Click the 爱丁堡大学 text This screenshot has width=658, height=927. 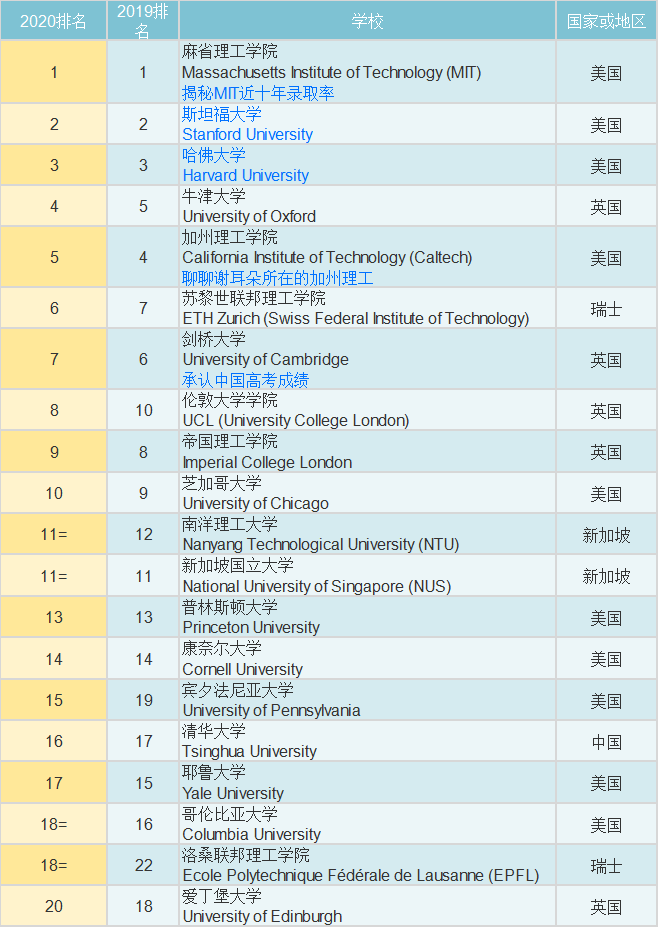tap(222, 896)
